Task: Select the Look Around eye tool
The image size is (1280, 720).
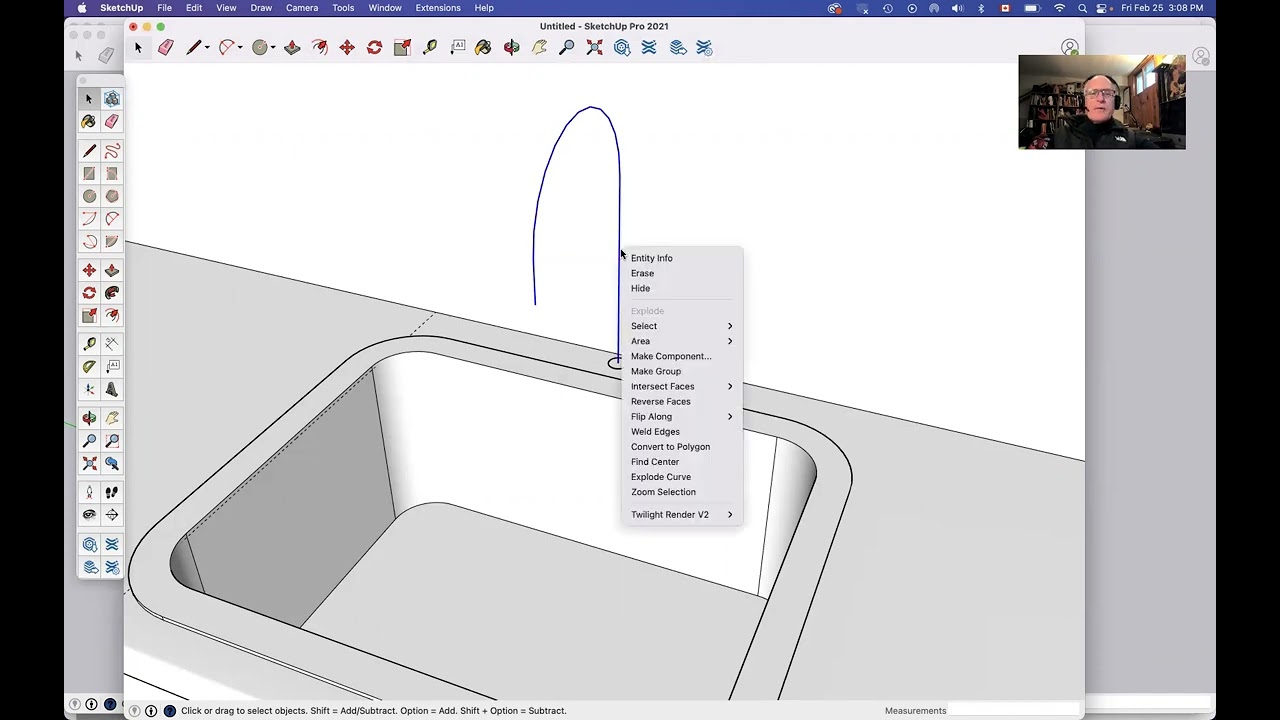Action: (89, 515)
